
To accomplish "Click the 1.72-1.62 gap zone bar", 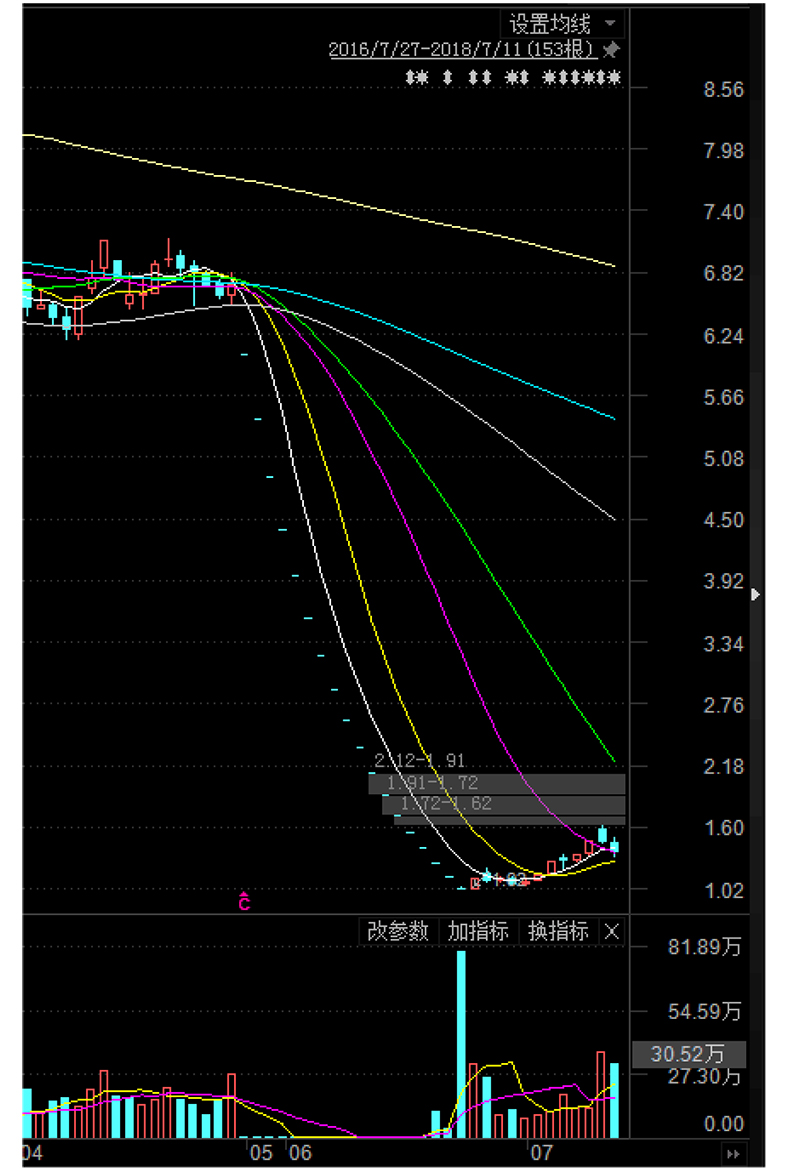I will click(x=503, y=804).
